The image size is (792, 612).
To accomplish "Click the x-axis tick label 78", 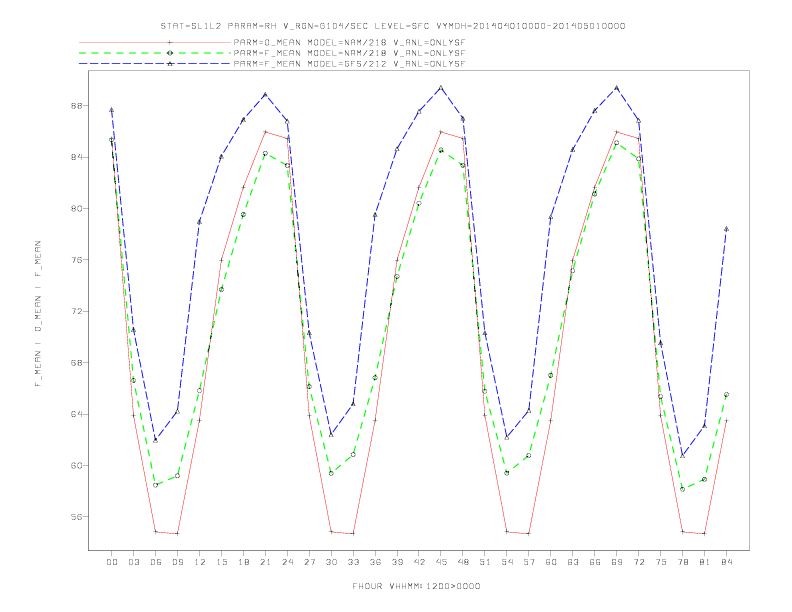I will coord(683,562).
